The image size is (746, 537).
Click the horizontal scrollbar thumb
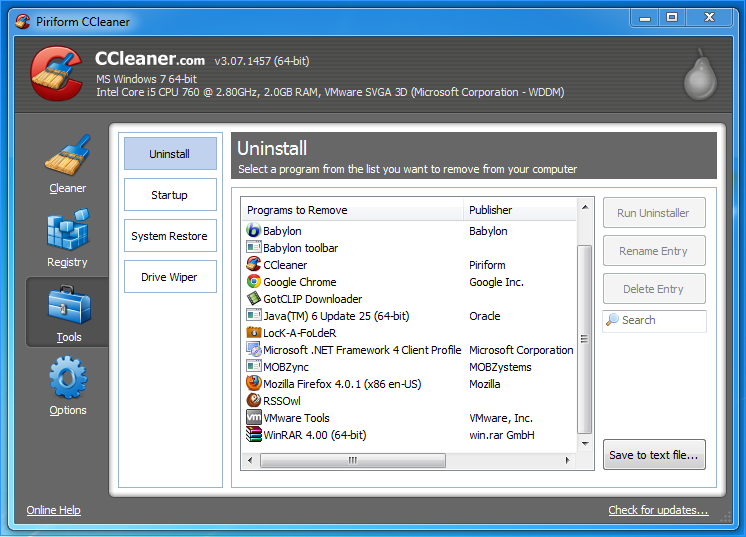pos(353,460)
